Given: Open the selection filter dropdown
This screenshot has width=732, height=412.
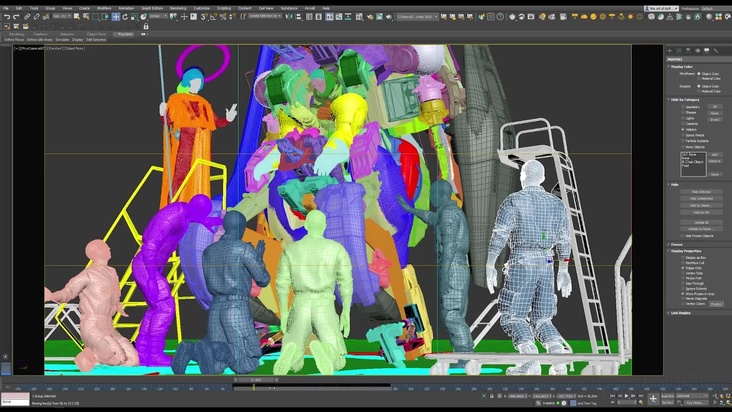Looking at the screenshot, I should pos(62,16).
